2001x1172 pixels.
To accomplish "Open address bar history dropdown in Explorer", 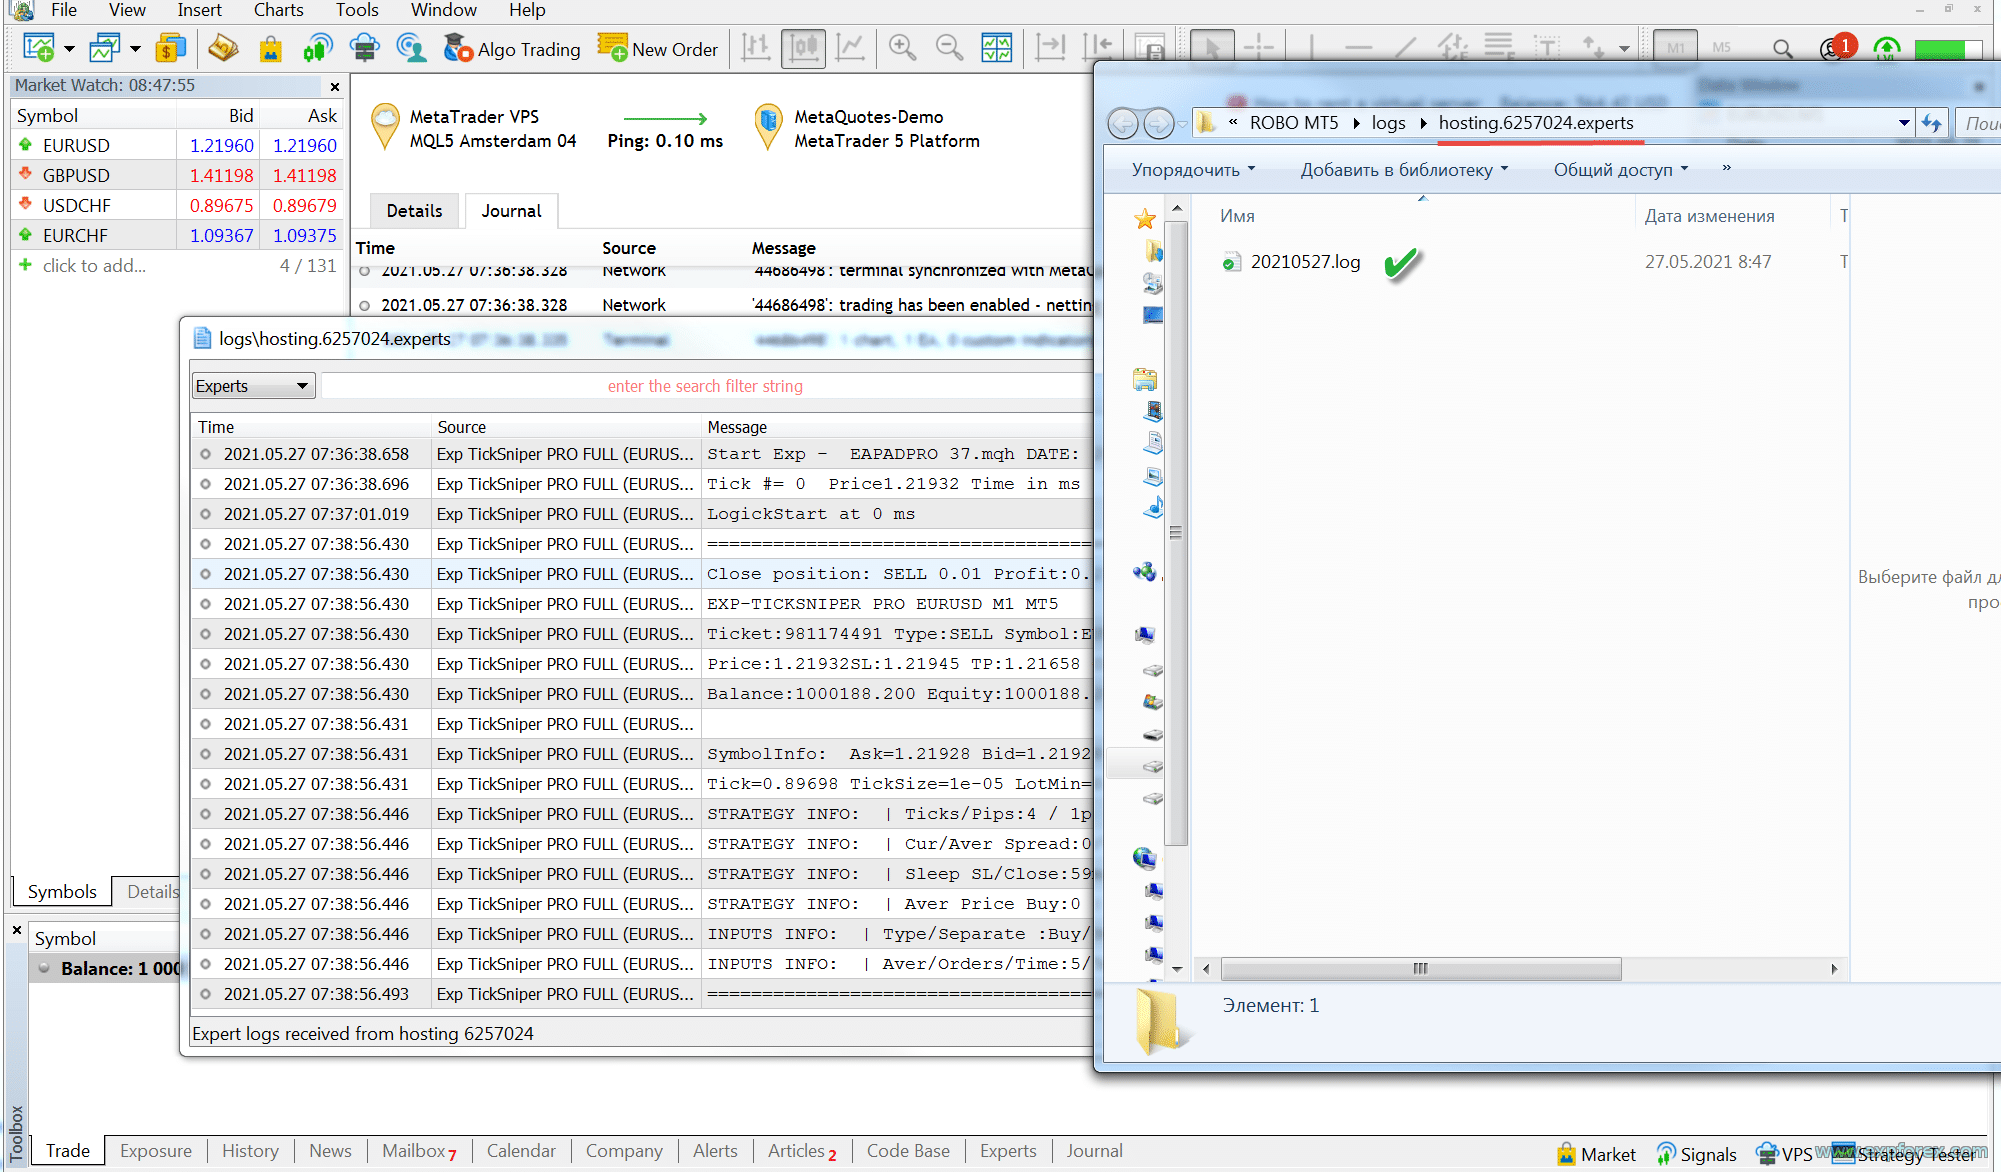I will point(1904,123).
